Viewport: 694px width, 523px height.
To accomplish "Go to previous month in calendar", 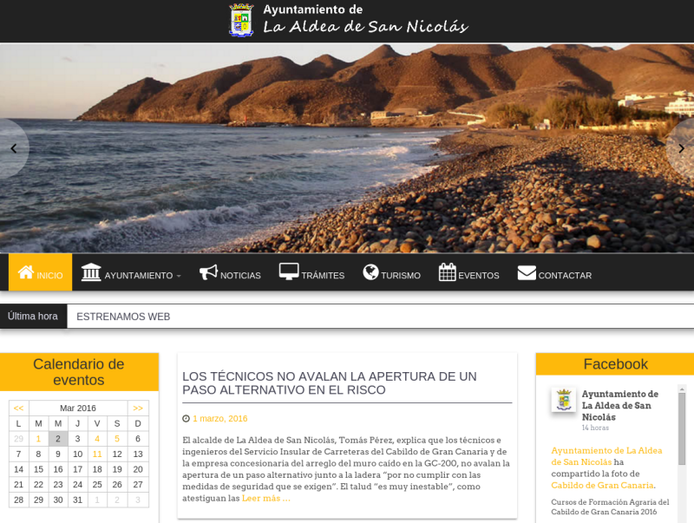I will pyautogui.click(x=18, y=408).
